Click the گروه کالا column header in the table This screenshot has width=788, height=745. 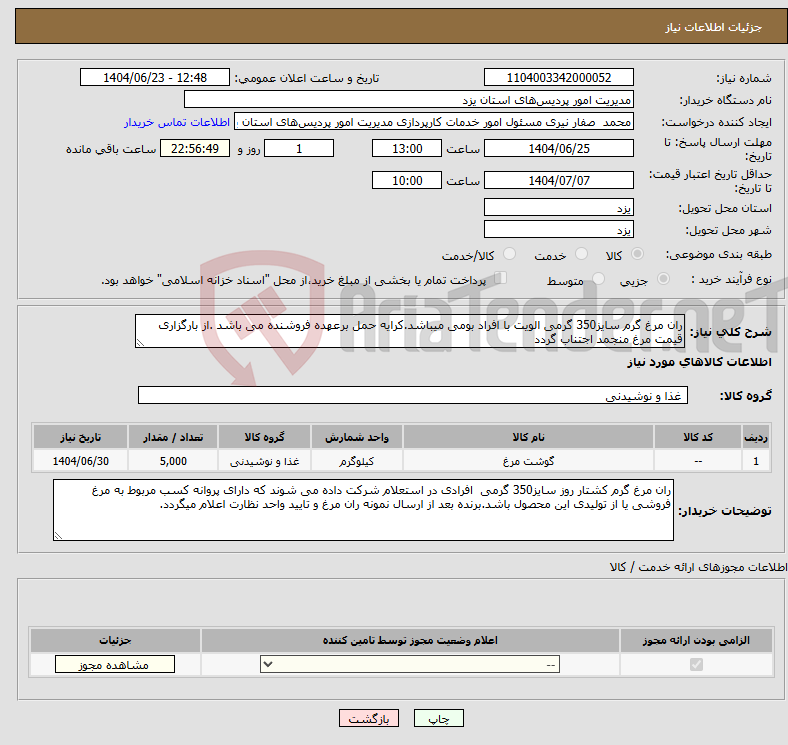264,437
